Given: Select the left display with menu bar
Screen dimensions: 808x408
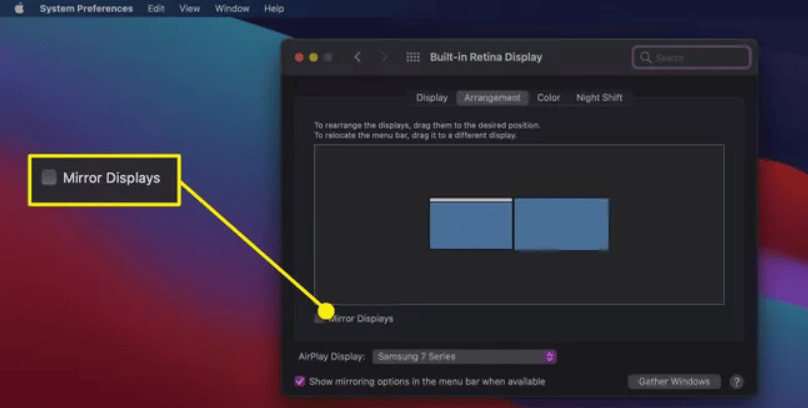Looking at the screenshot, I should [471, 223].
